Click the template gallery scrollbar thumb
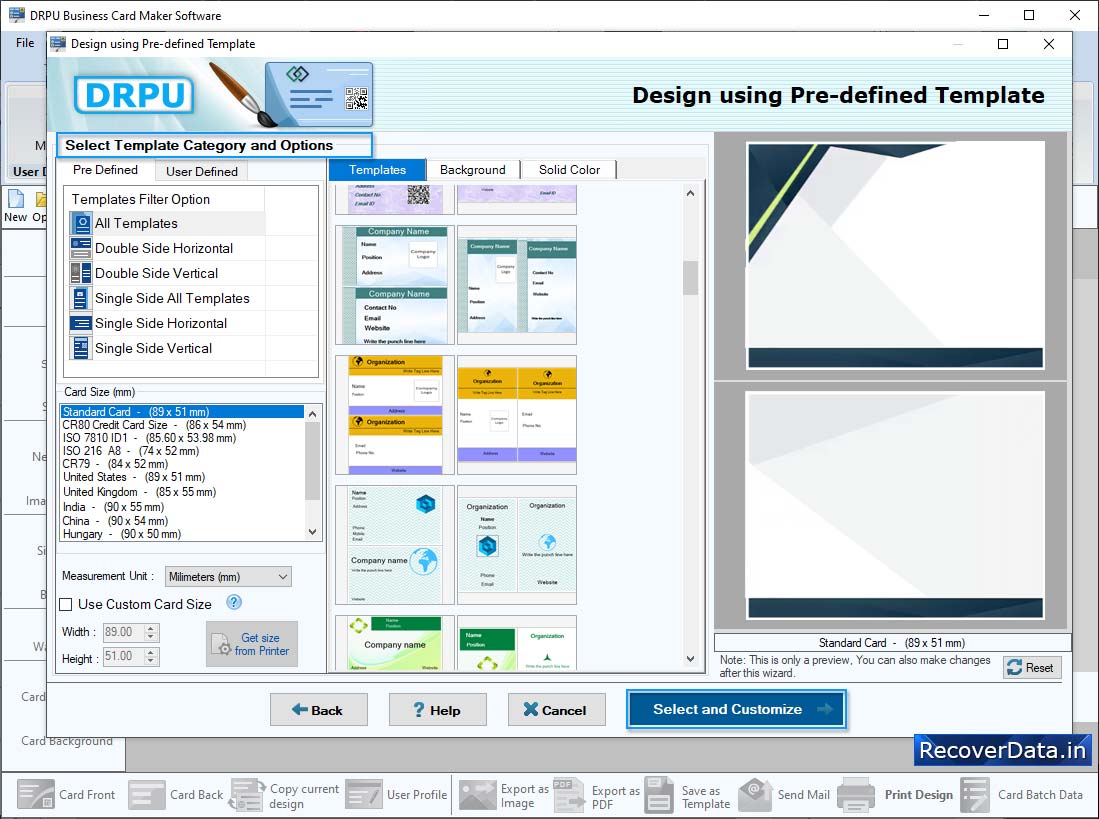The width and height of the screenshot is (1099, 819). click(x=690, y=277)
